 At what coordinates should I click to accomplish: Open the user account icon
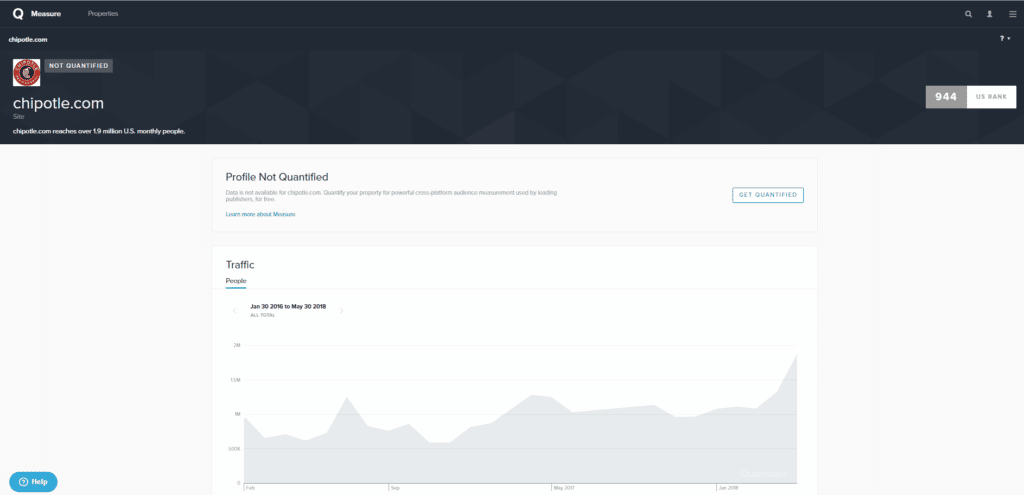(990, 14)
